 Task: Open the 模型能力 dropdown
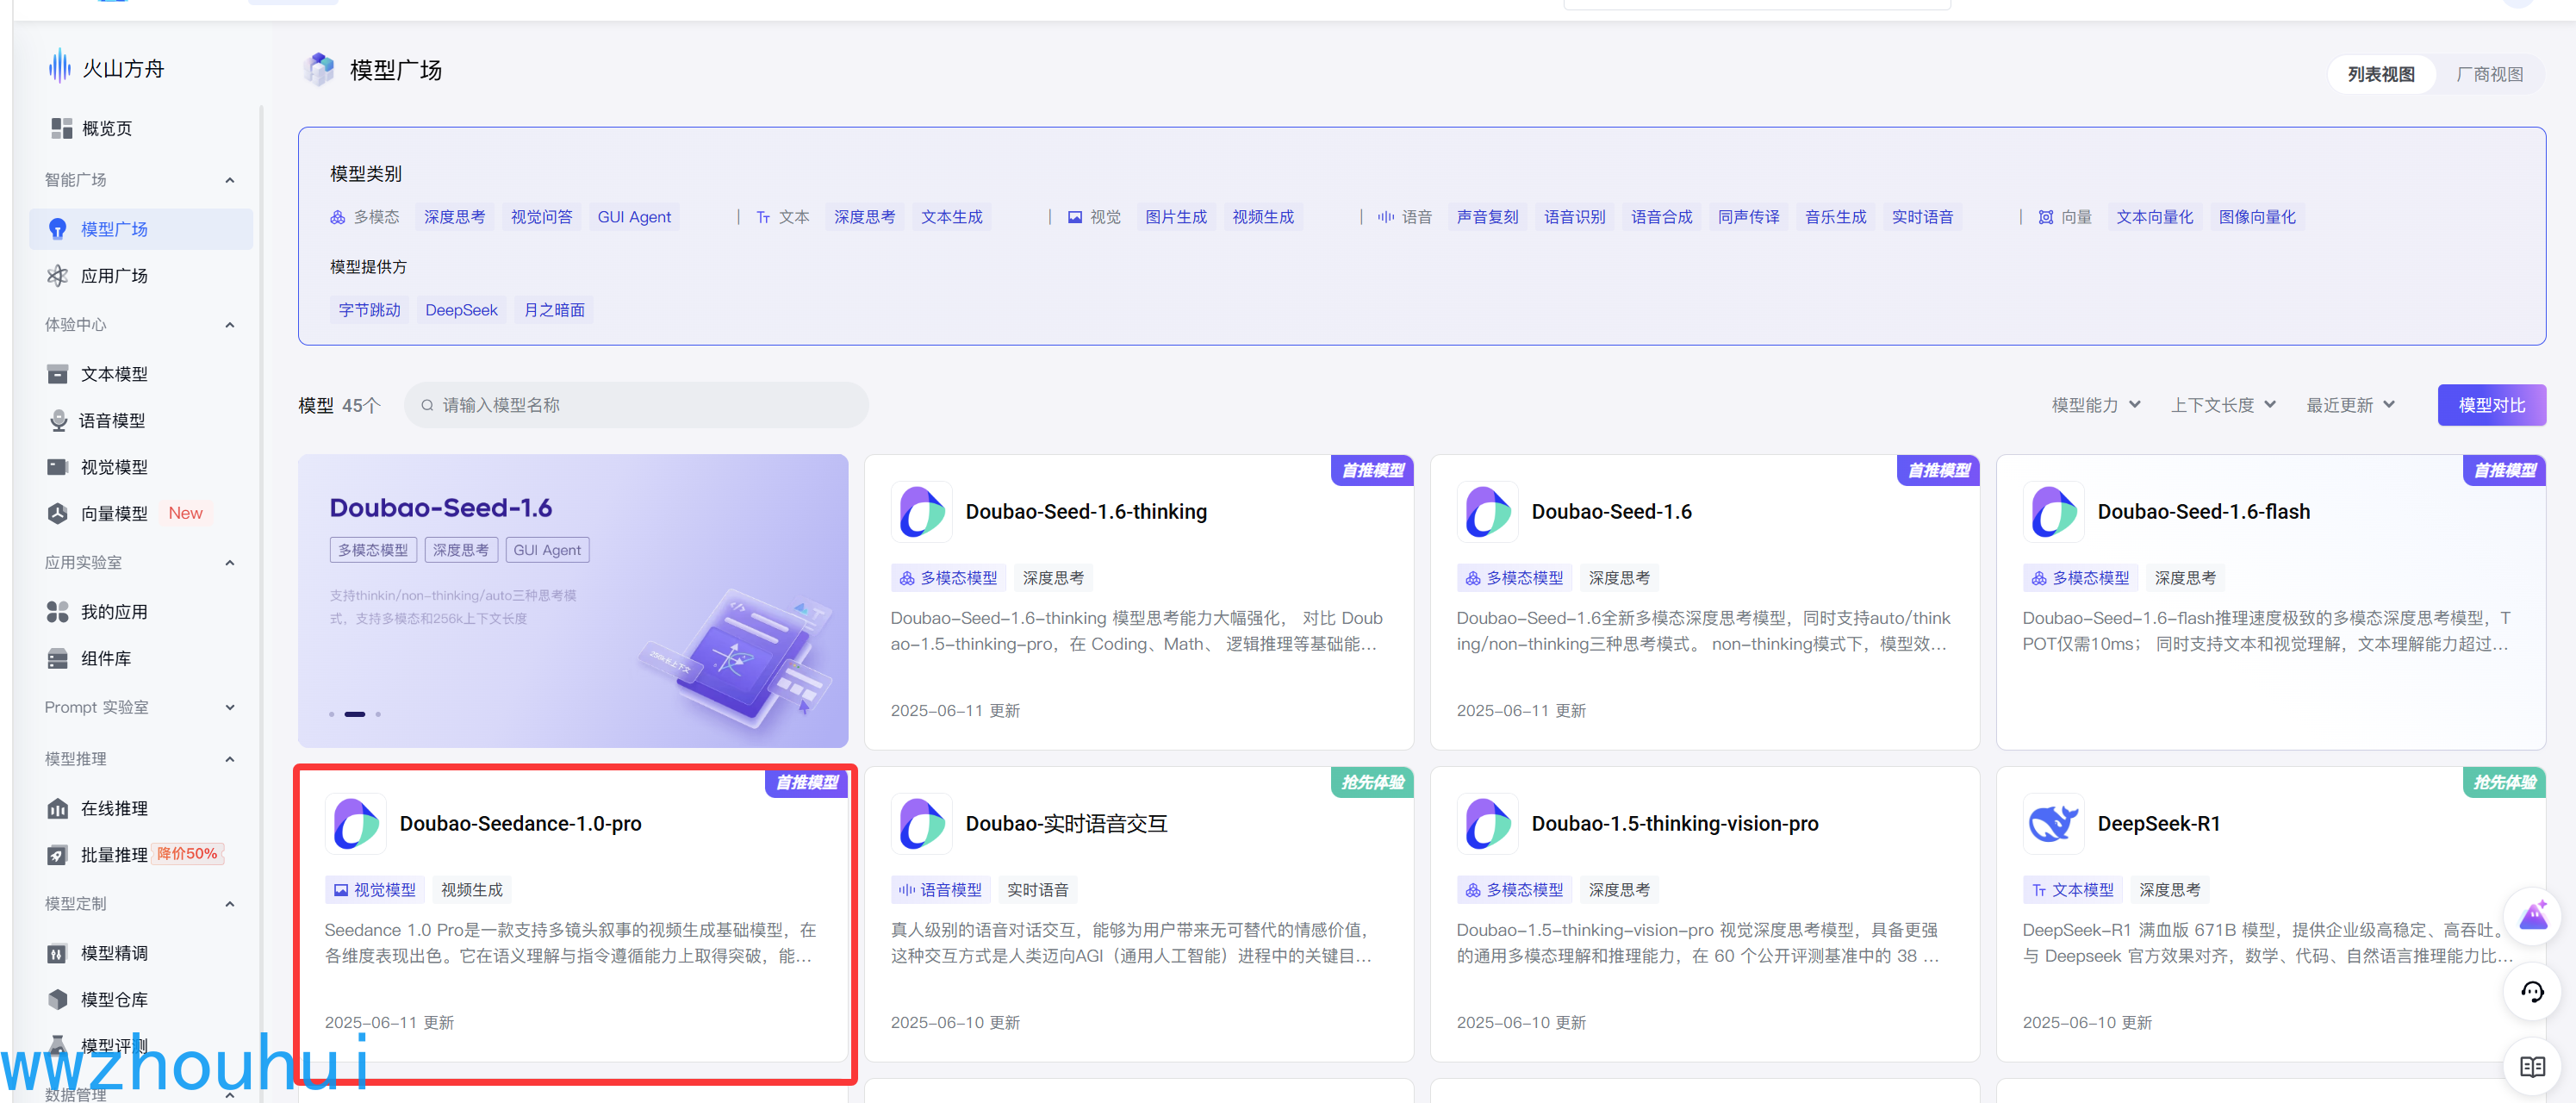click(2096, 405)
